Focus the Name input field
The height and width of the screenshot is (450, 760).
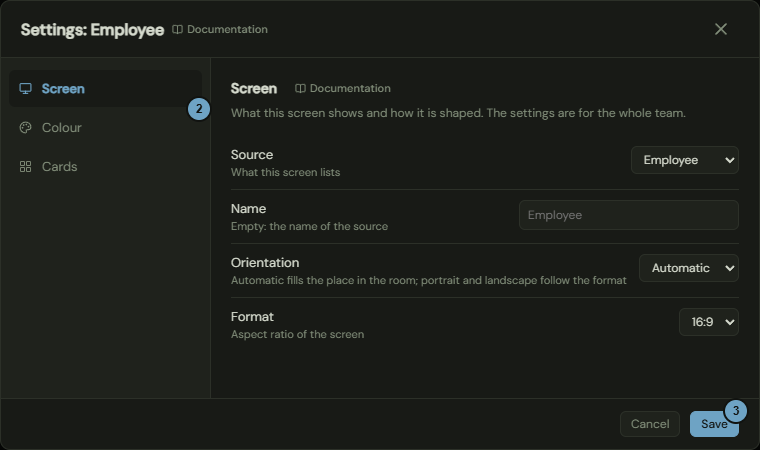point(629,215)
